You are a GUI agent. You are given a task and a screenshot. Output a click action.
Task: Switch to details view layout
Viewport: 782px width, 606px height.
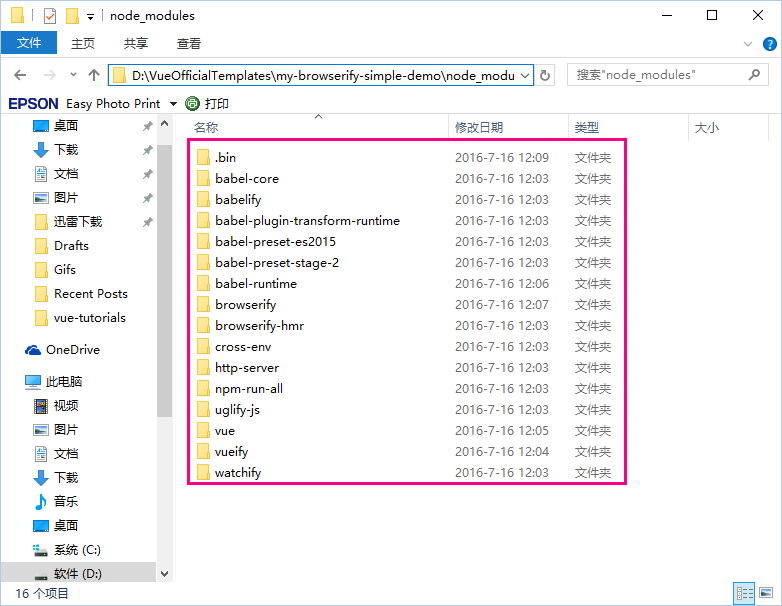(745, 593)
